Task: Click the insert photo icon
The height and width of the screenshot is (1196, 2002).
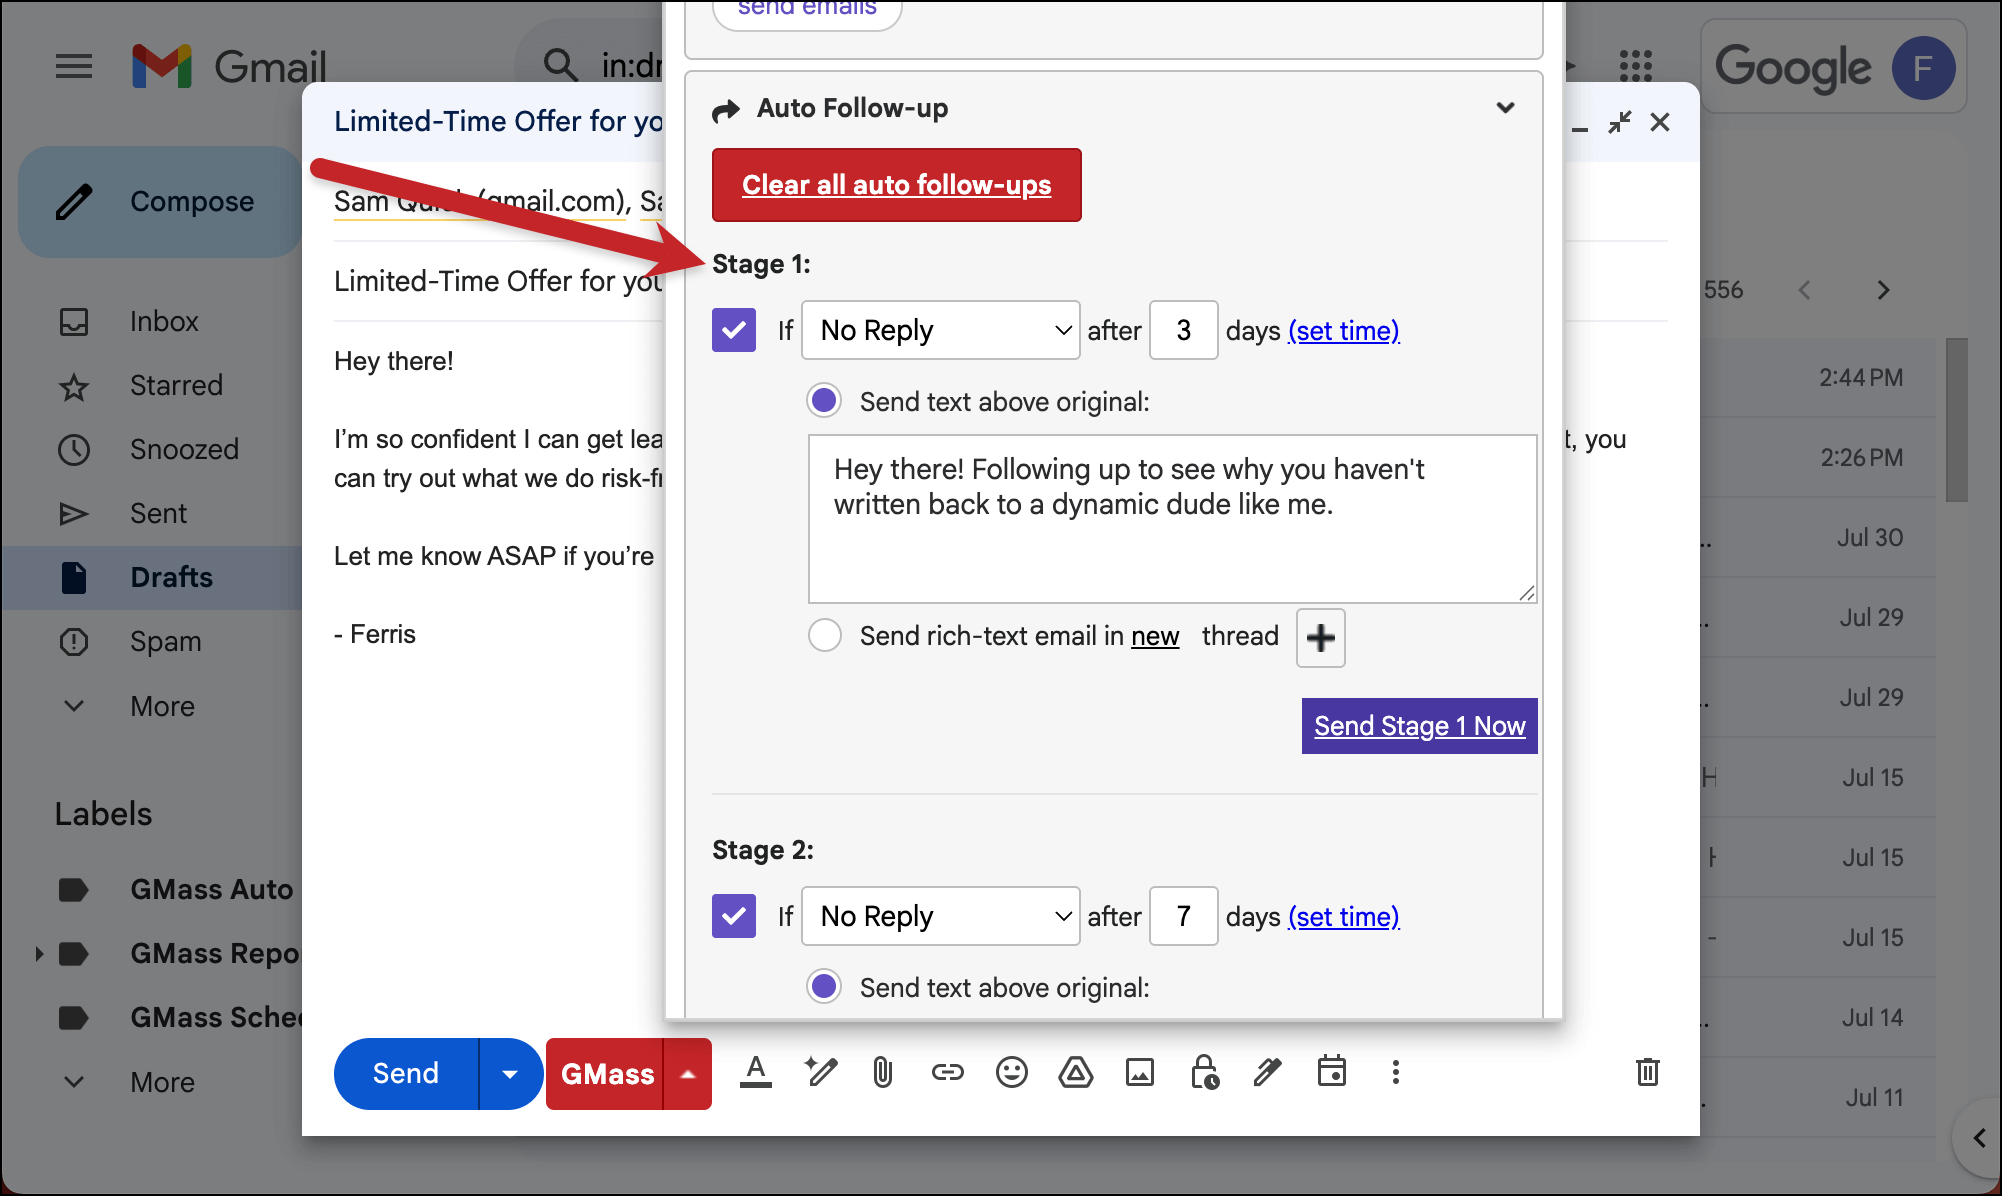Action: [x=1139, y=1073]
